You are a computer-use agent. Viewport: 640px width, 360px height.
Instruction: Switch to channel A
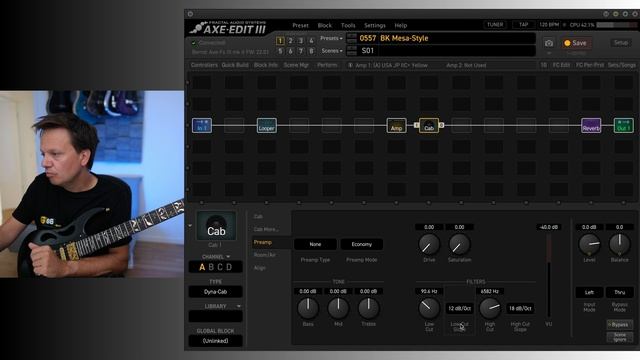coord(202,267)
